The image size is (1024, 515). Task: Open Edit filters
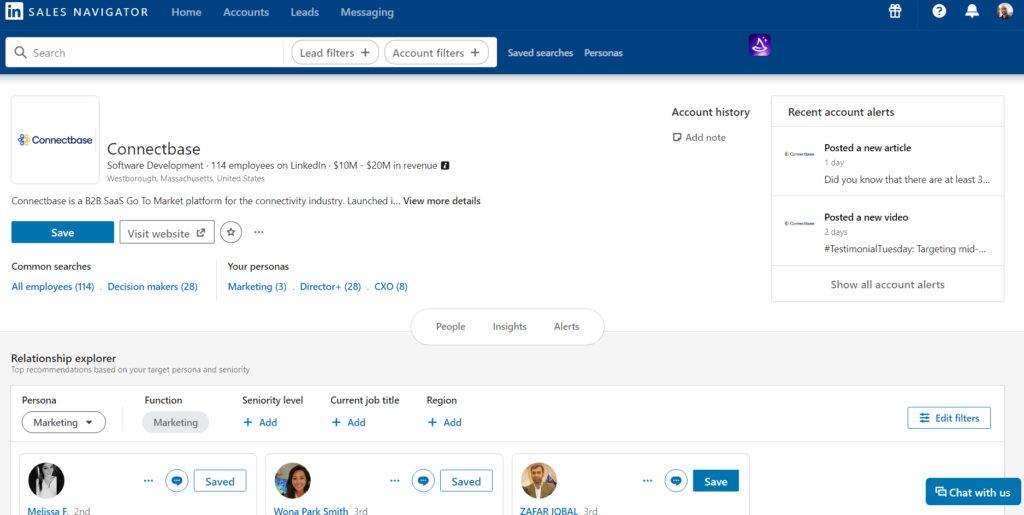[949, 418]
